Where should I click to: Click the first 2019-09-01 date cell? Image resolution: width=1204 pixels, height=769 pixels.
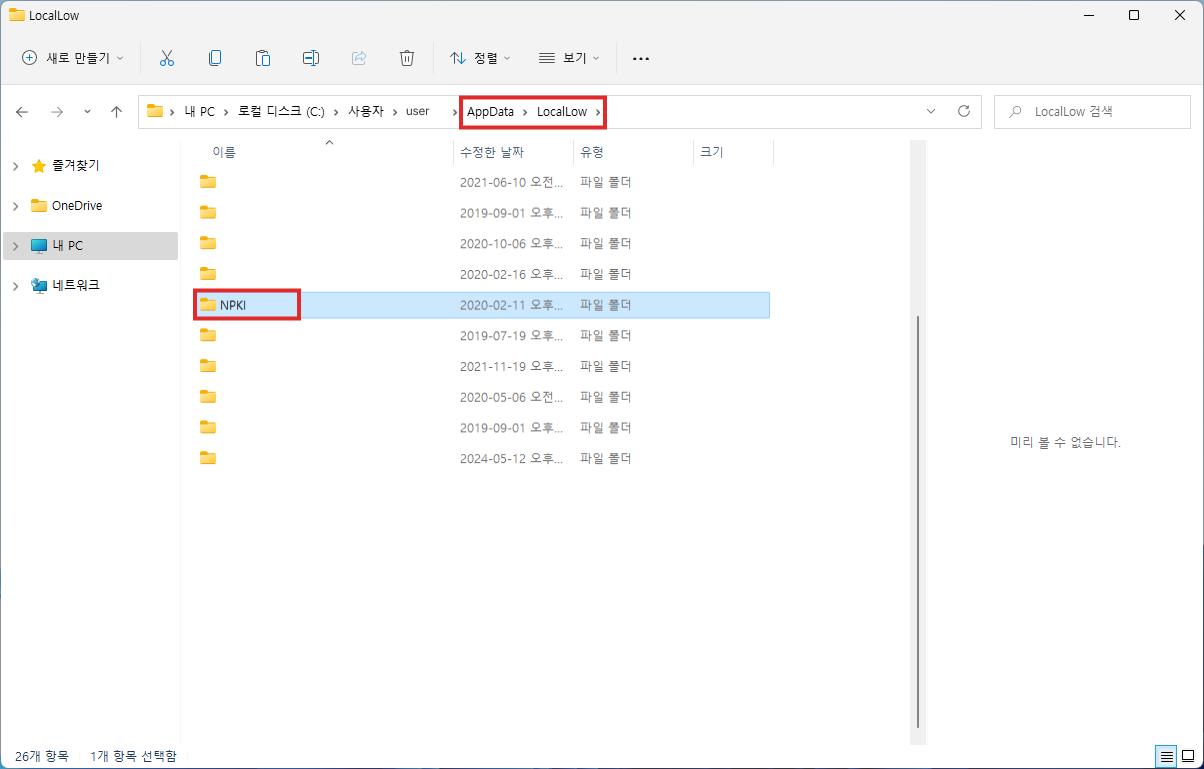(510, 213)
